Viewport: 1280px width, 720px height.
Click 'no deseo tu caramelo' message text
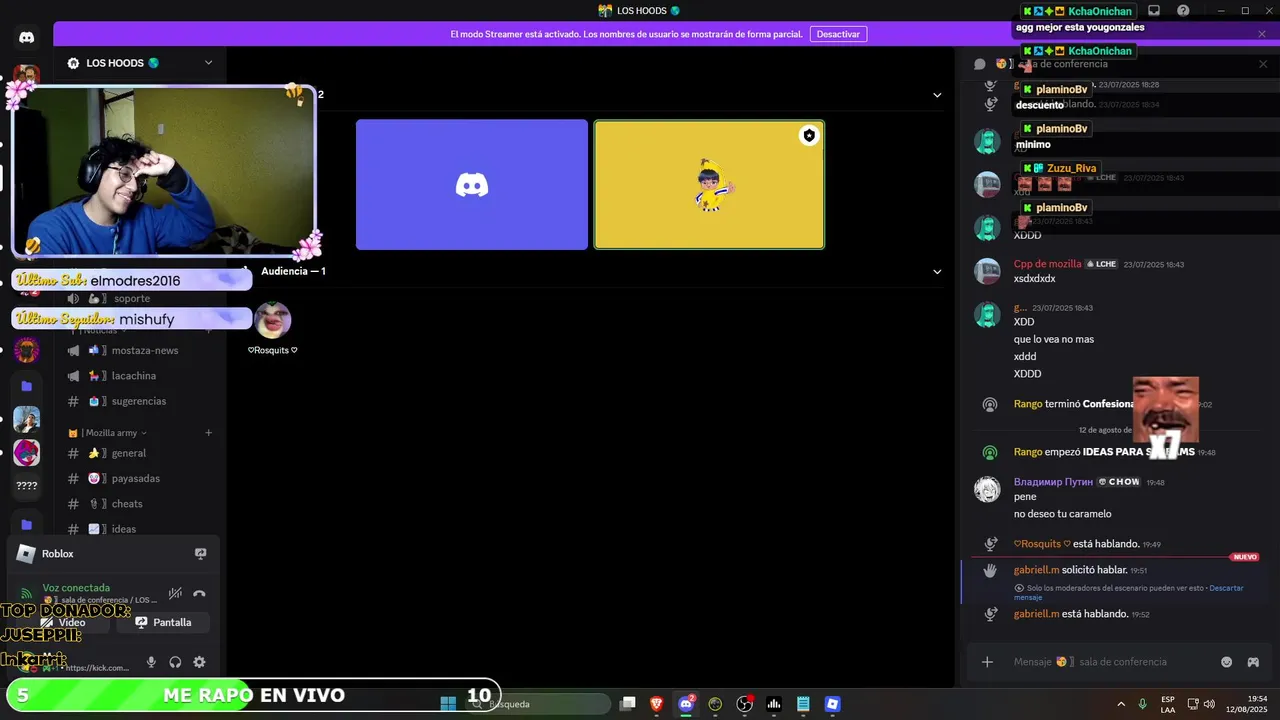point(1062,514)
